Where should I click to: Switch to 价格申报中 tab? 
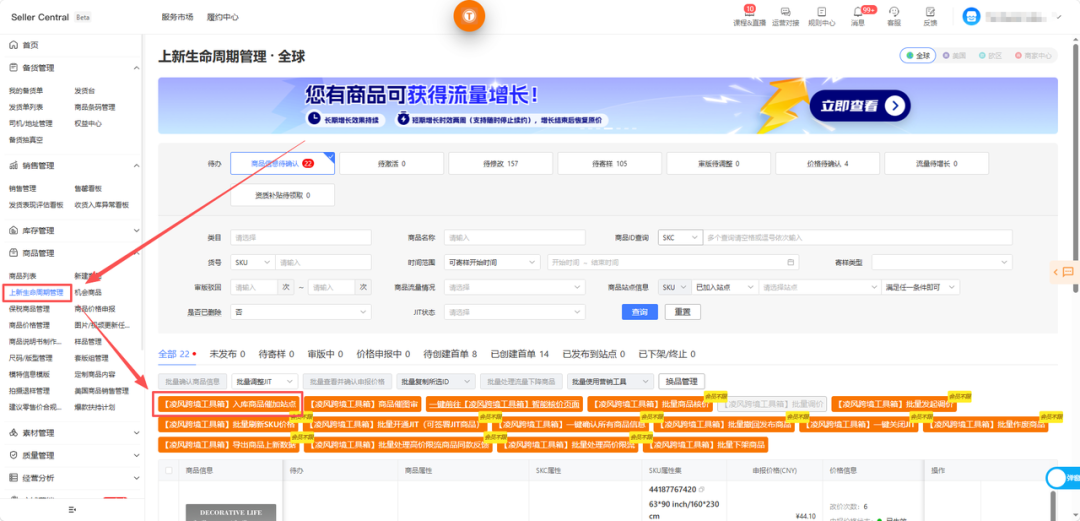(382, 354)
